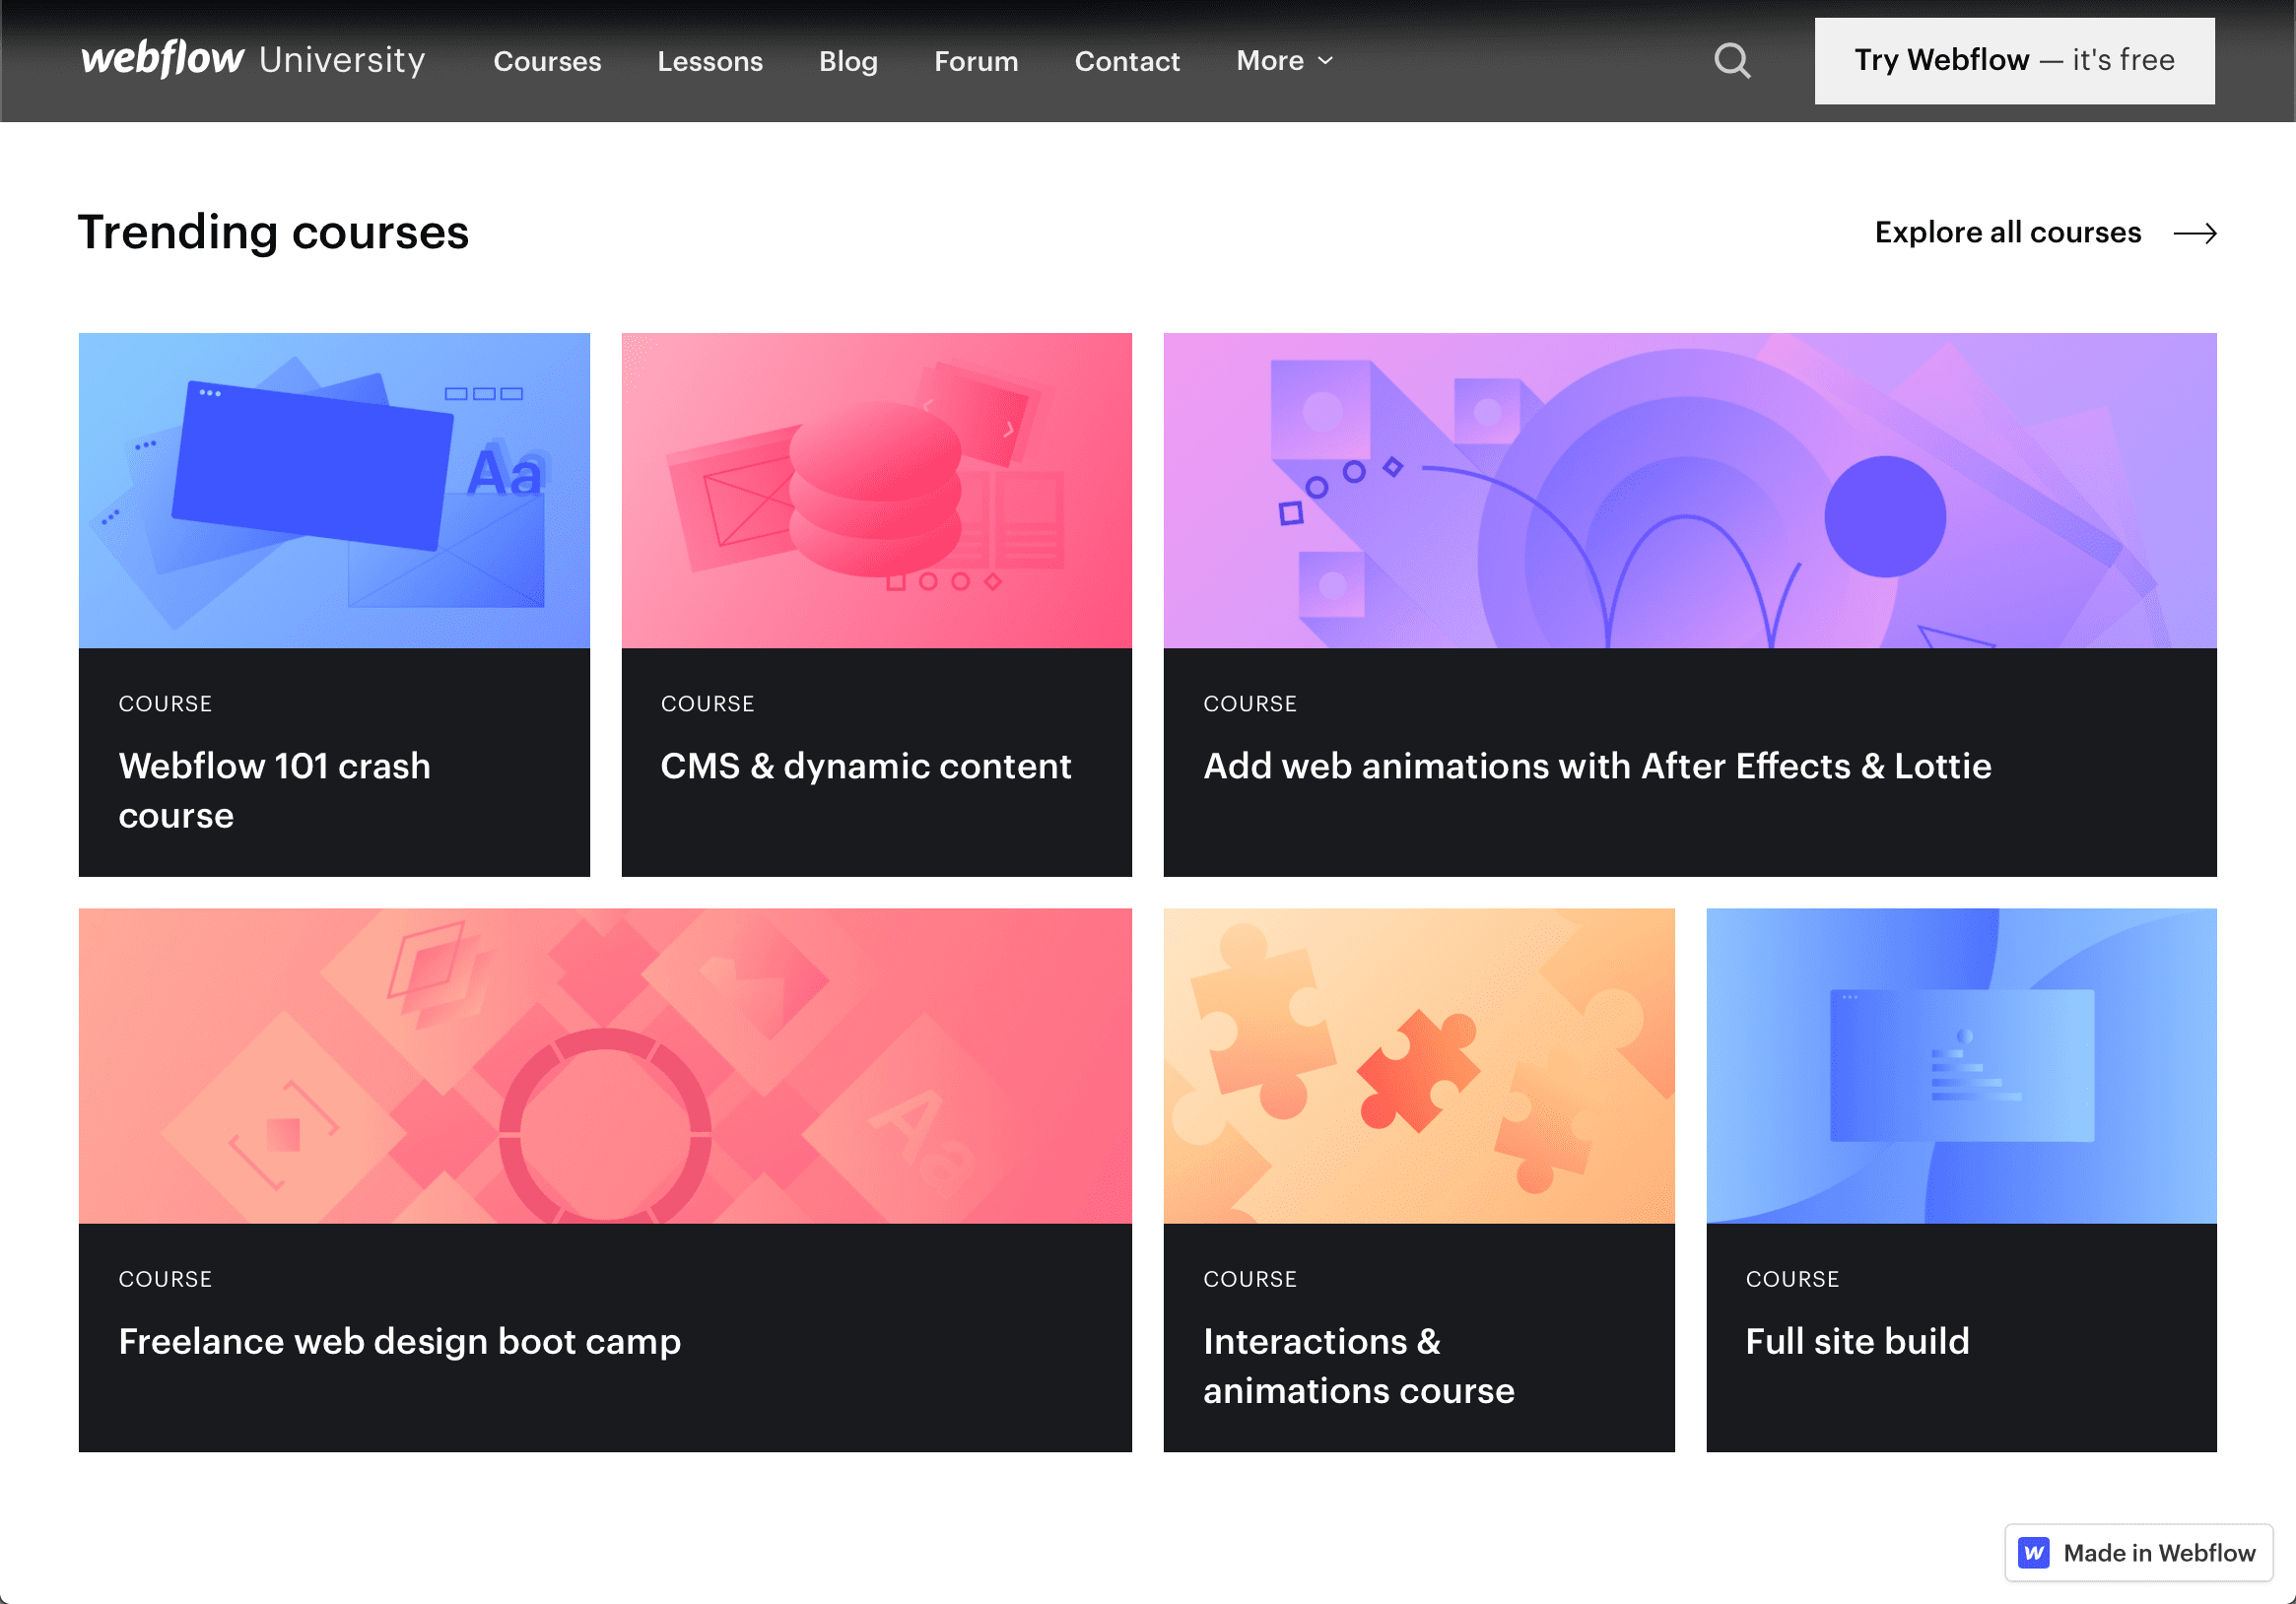
Task: Go to the Lessons nav item
Action: (x=710, y=61)
